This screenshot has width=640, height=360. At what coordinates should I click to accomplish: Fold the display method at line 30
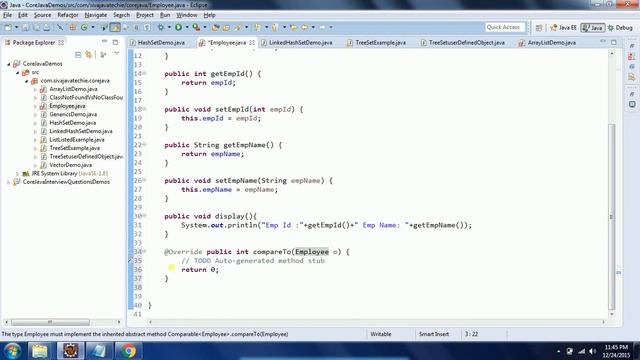(144, 216)
